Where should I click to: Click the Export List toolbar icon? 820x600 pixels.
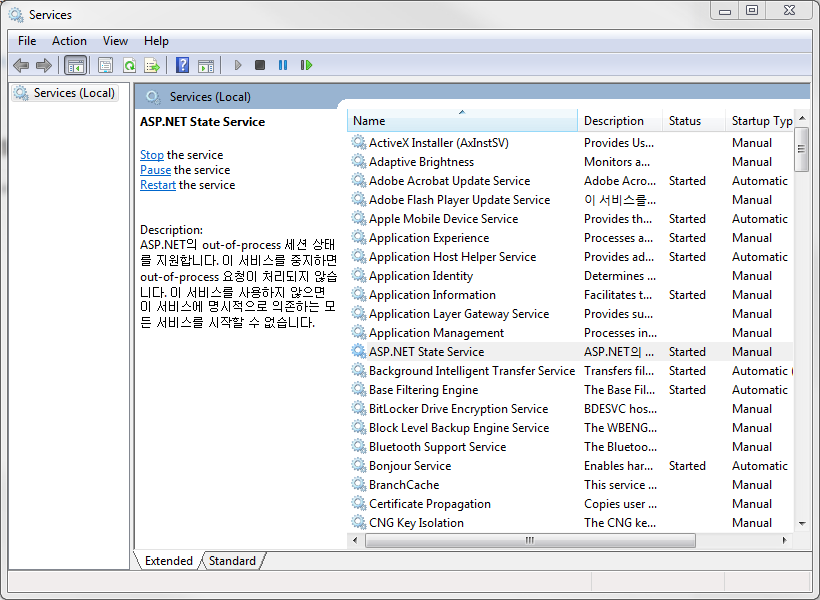(152, 65)
